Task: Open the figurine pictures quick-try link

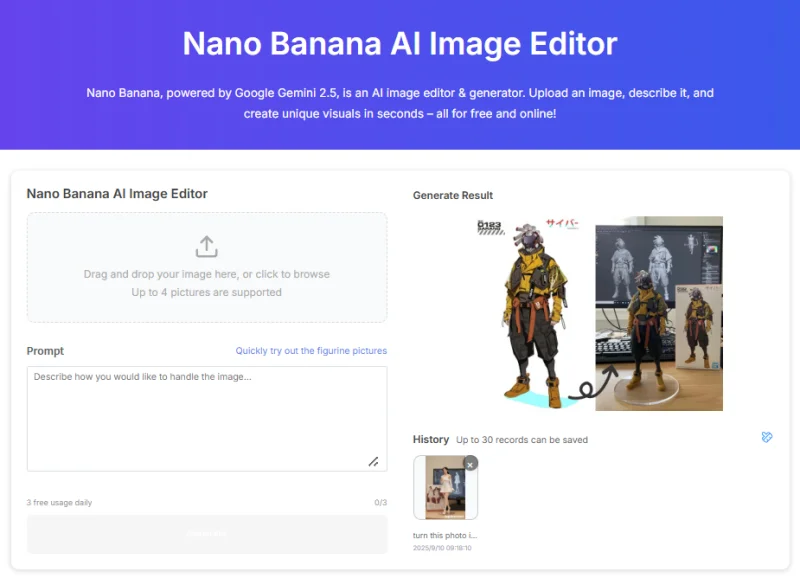Action: [x=311, y=351]
